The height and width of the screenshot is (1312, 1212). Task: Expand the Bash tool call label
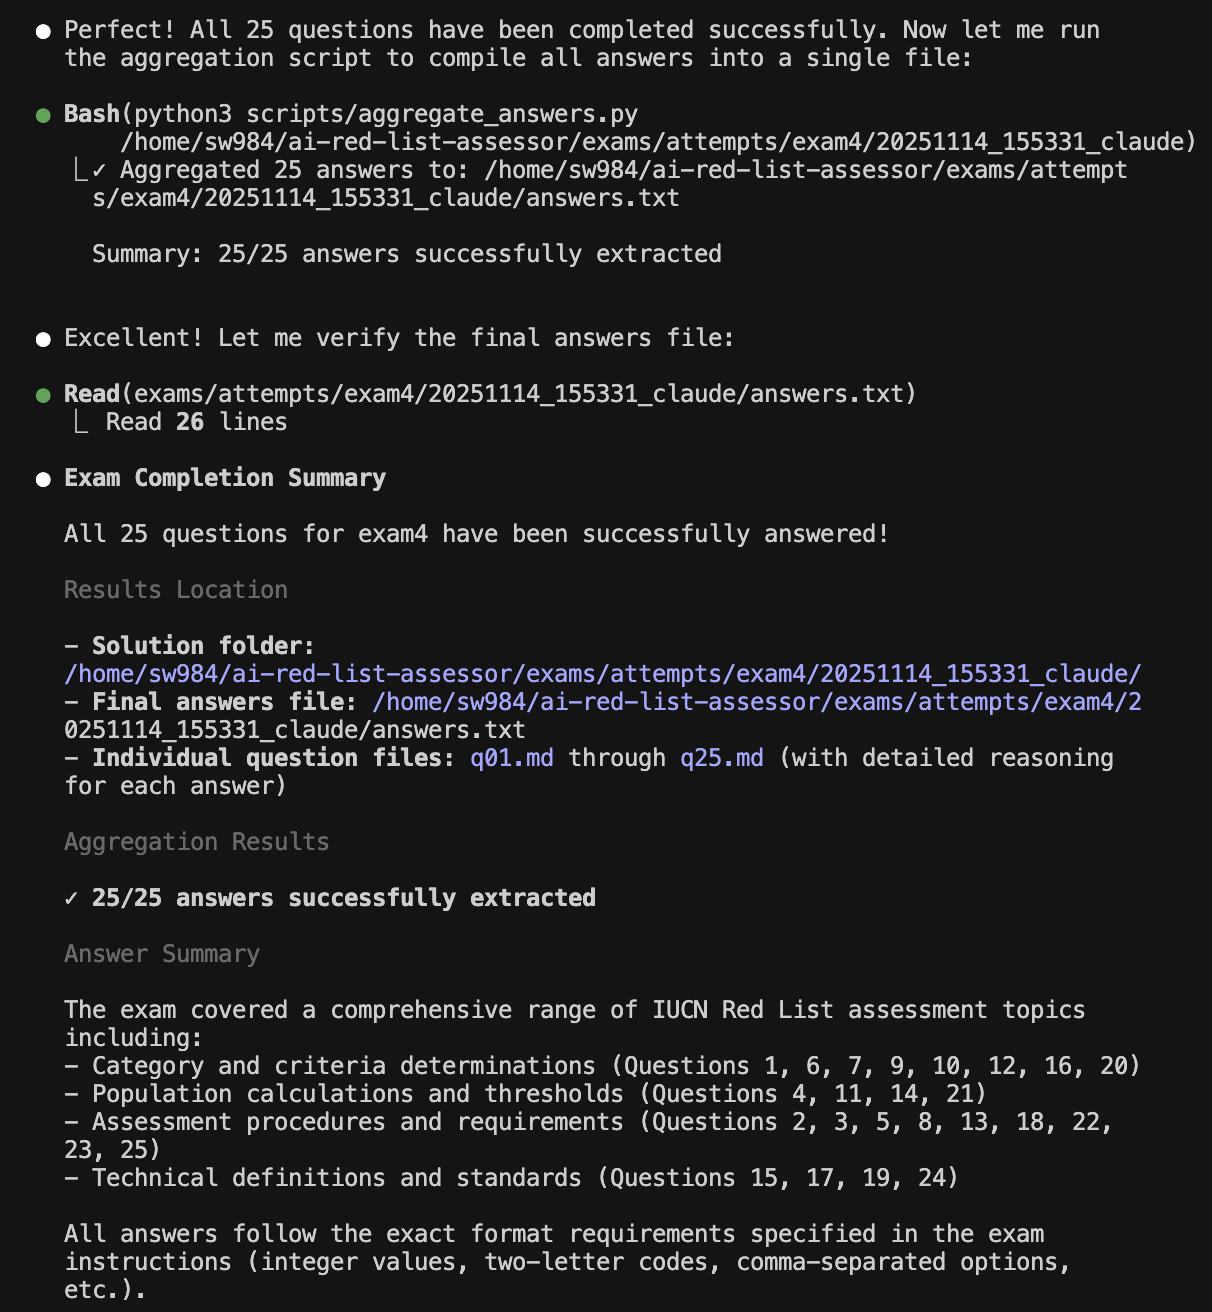pos(92,115)
